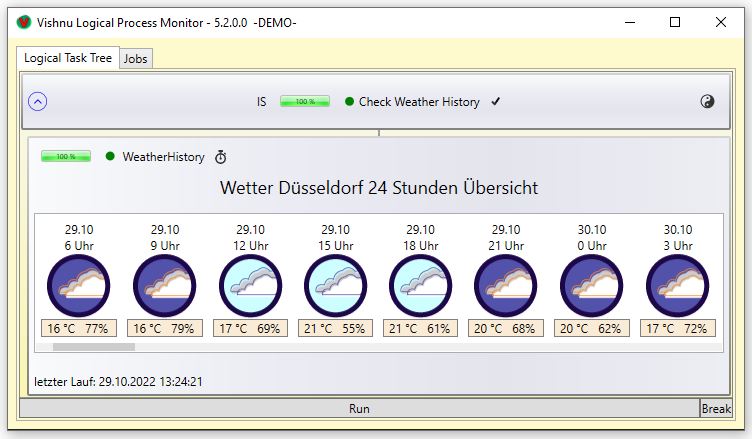Select the 12 Uhr cloudy weather icon

coord(250,287)
